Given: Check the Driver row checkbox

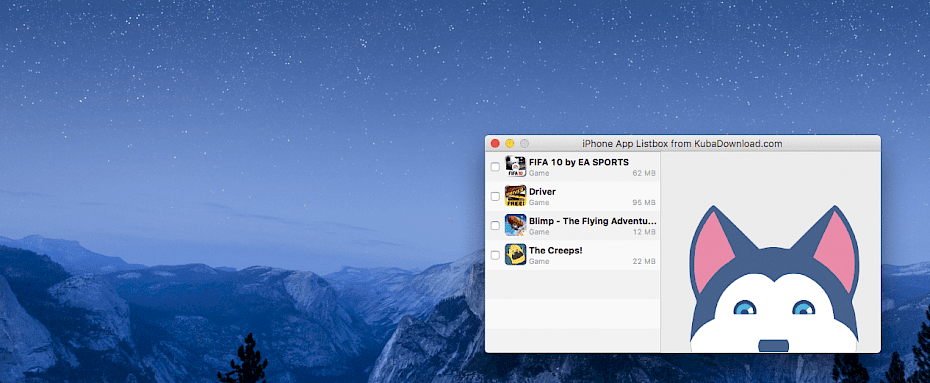Looking at the screenshot, I should click(x=495, y=196).
